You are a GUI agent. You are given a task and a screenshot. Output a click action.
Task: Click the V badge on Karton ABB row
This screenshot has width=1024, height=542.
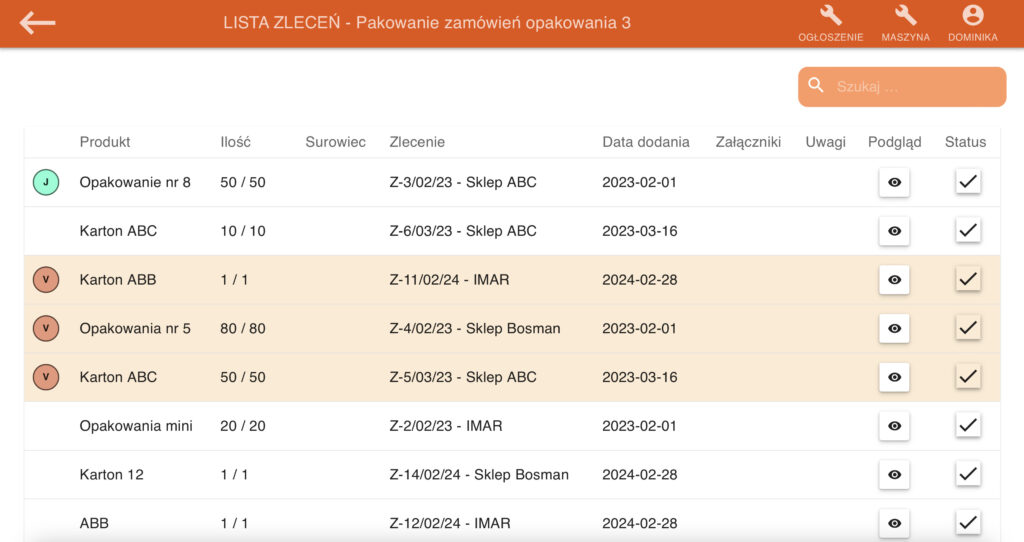click(x=46, y=280)
